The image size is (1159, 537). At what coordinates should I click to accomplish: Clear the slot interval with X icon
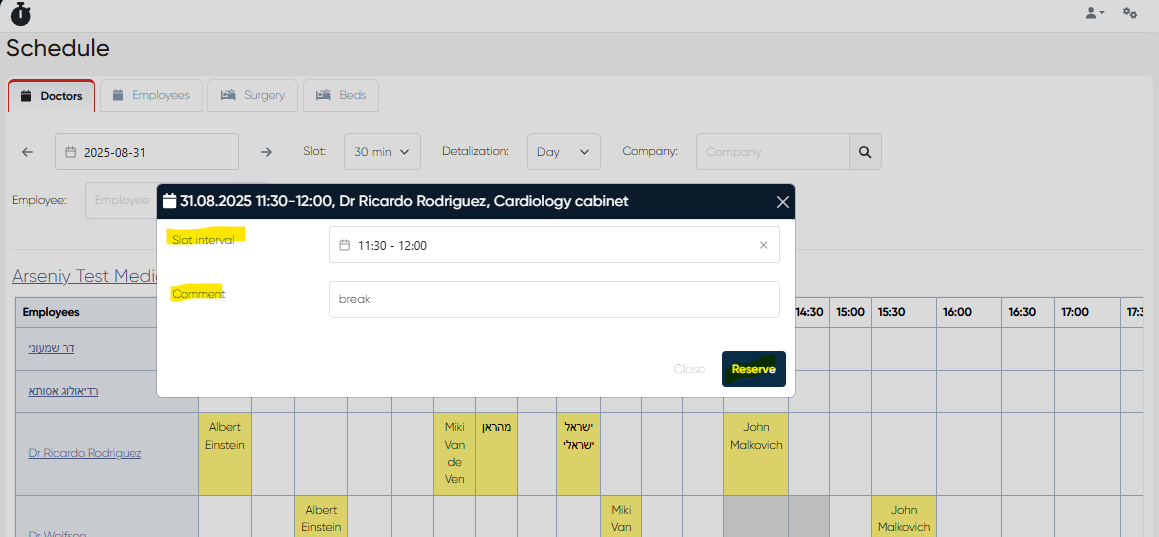pyautogui.click(x=763, y=245)
